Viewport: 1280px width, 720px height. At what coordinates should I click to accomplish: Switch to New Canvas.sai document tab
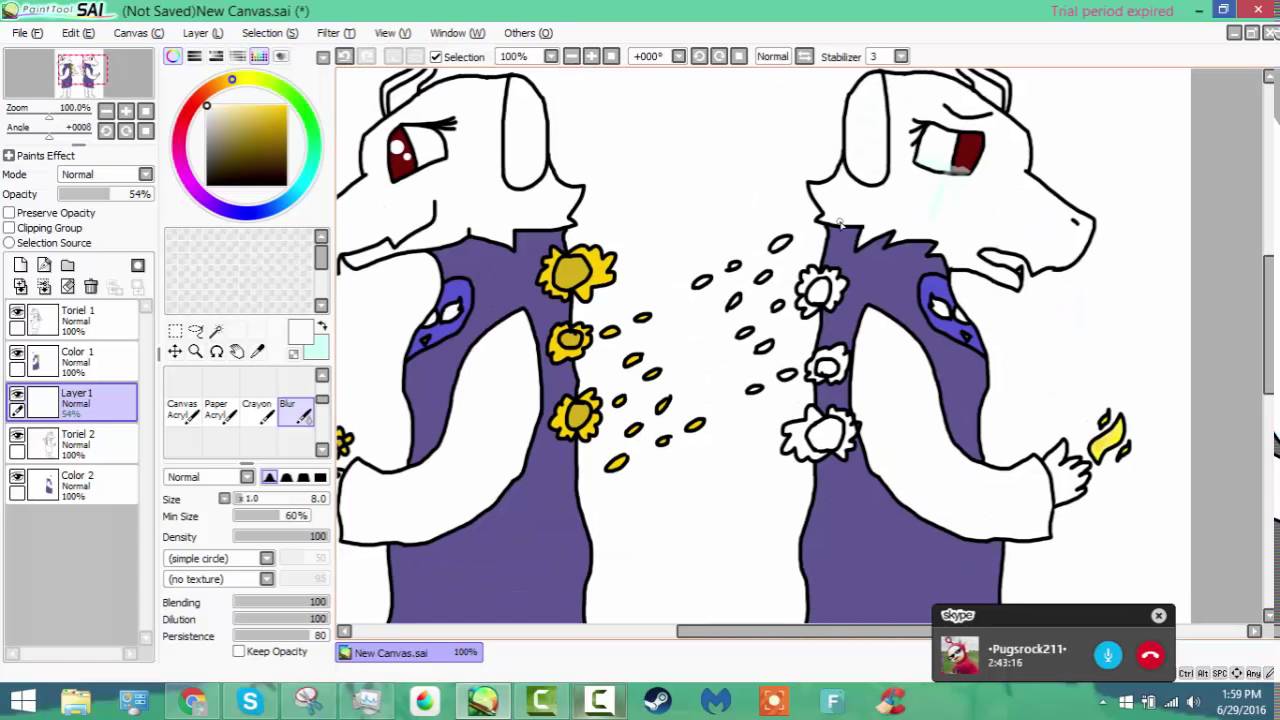(x=409, y=652)
